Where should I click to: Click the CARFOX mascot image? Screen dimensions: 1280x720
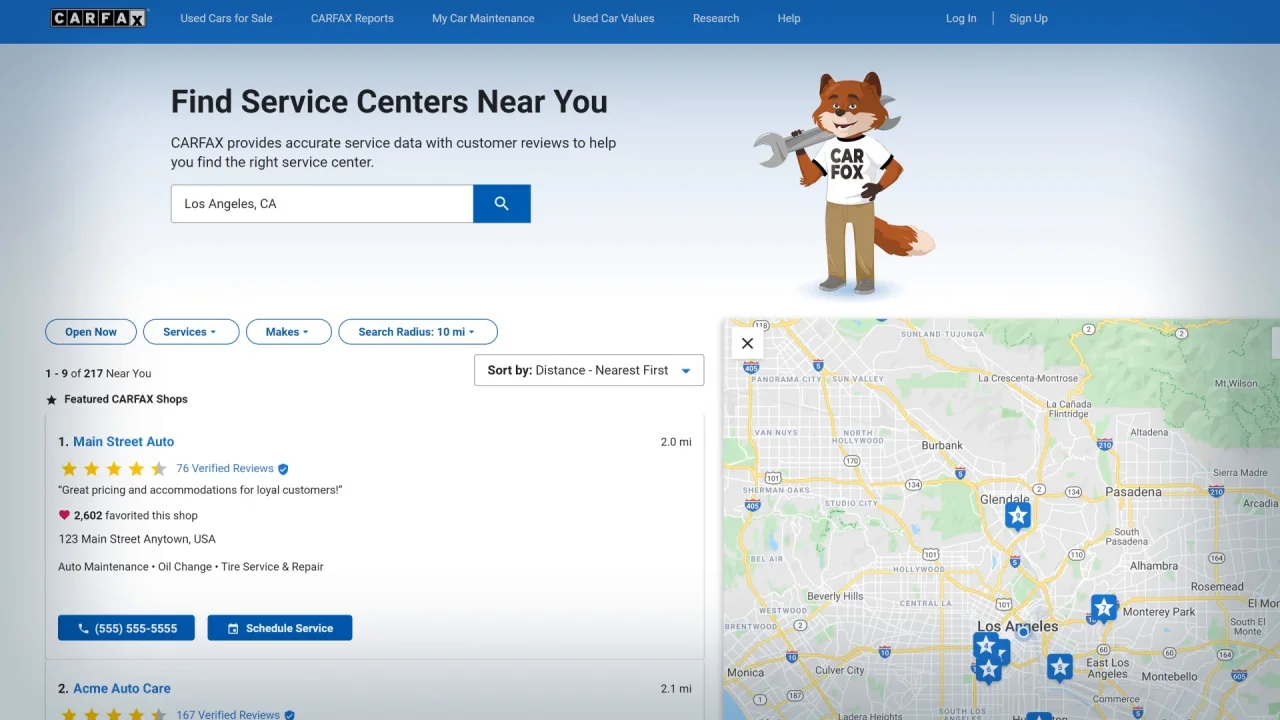coord(845,184)
